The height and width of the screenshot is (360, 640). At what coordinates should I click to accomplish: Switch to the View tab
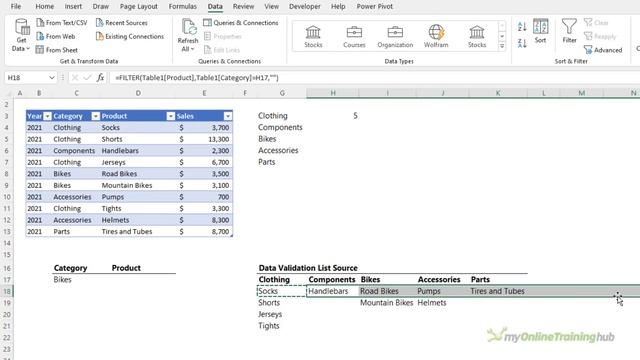click(271, 7)
